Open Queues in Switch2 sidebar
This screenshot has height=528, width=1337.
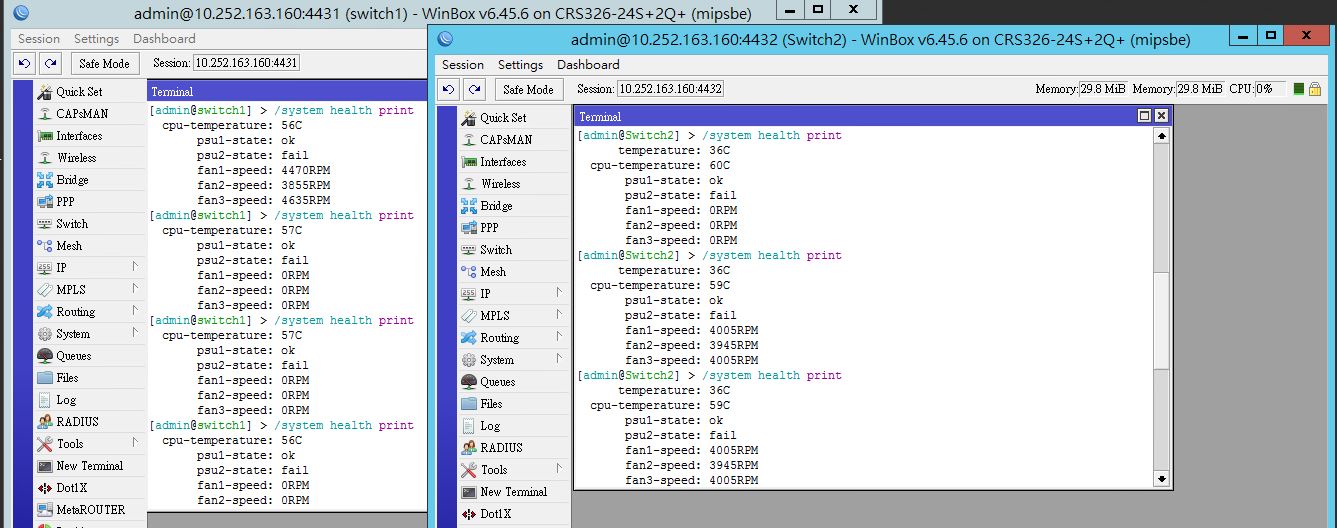(513, 382)
